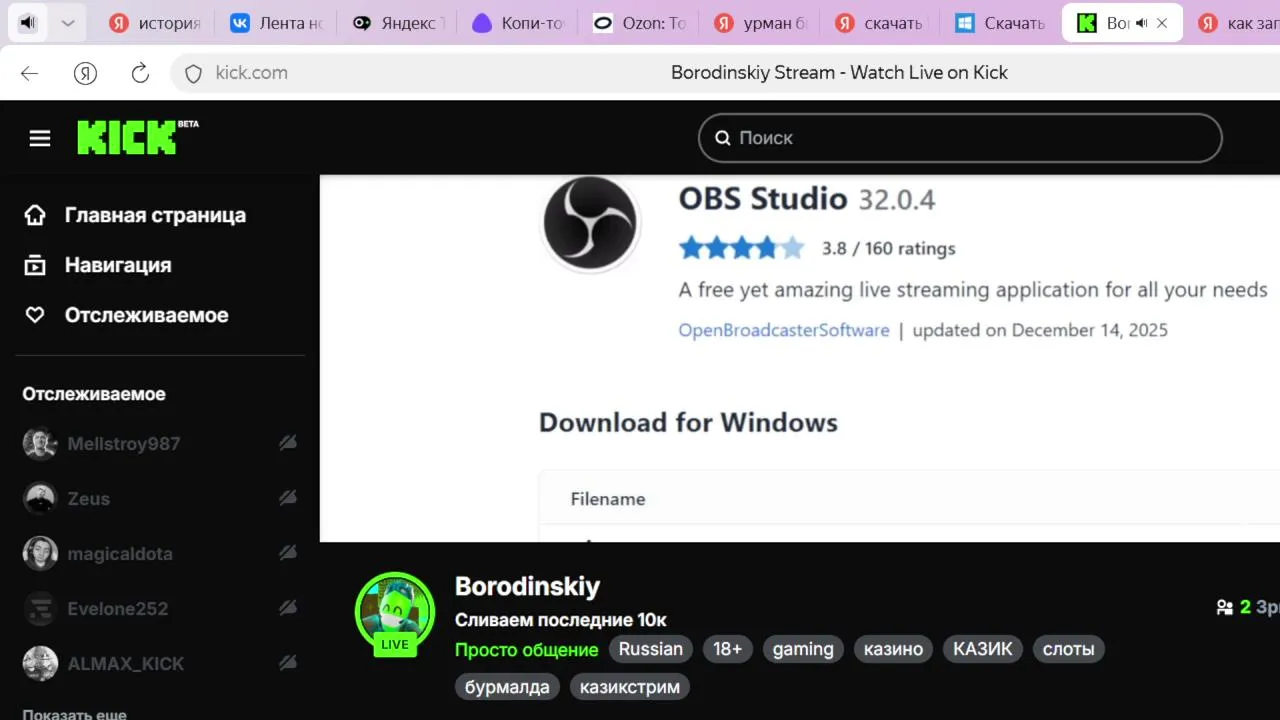This screenshot has width=1280, height=720.
Task: Click Borodinskiy live avatar
Action: (395, 612)
